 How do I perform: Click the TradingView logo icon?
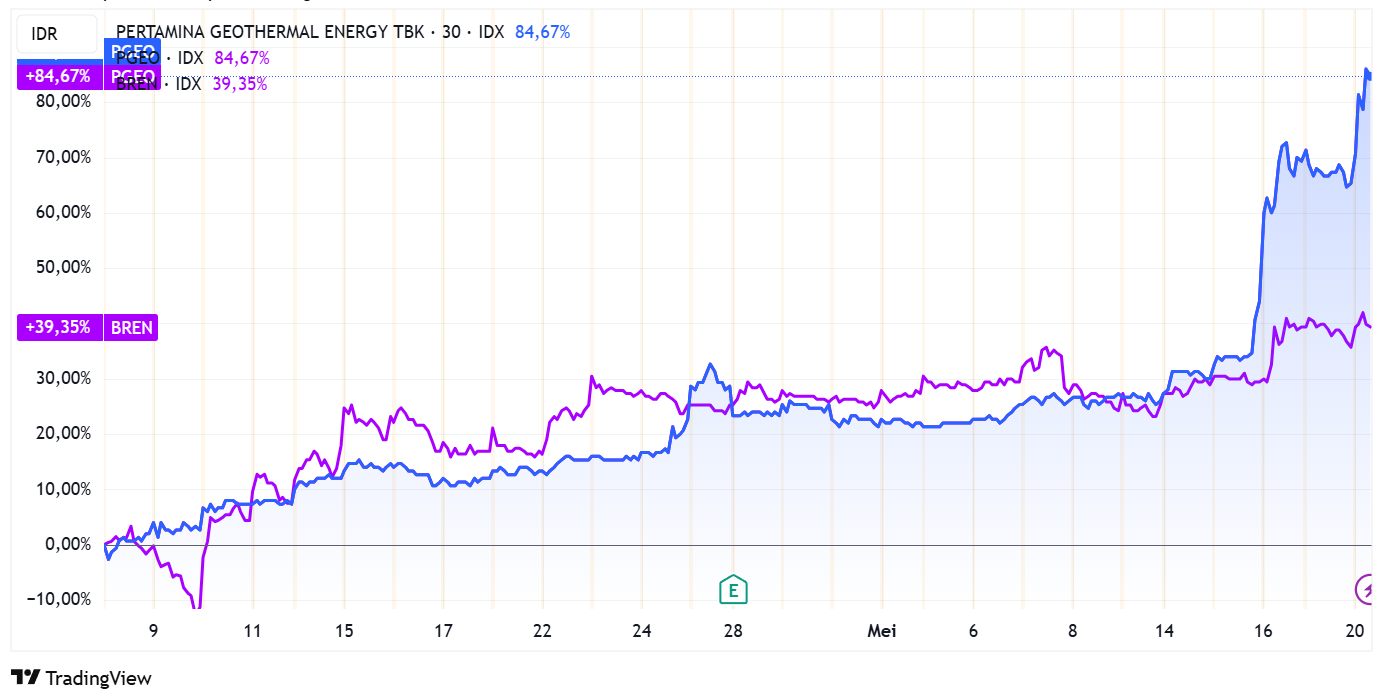[x=26, y=678]
